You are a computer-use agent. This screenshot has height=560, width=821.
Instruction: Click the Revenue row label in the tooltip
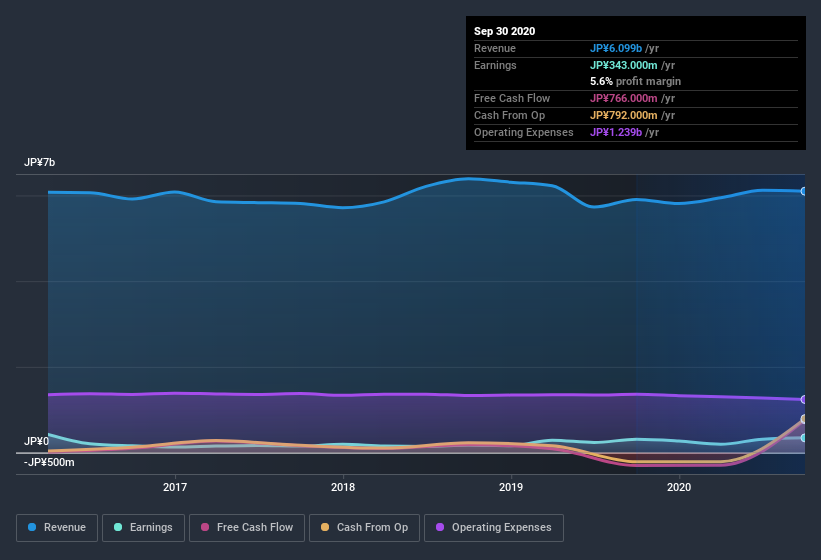pos(495,48)
